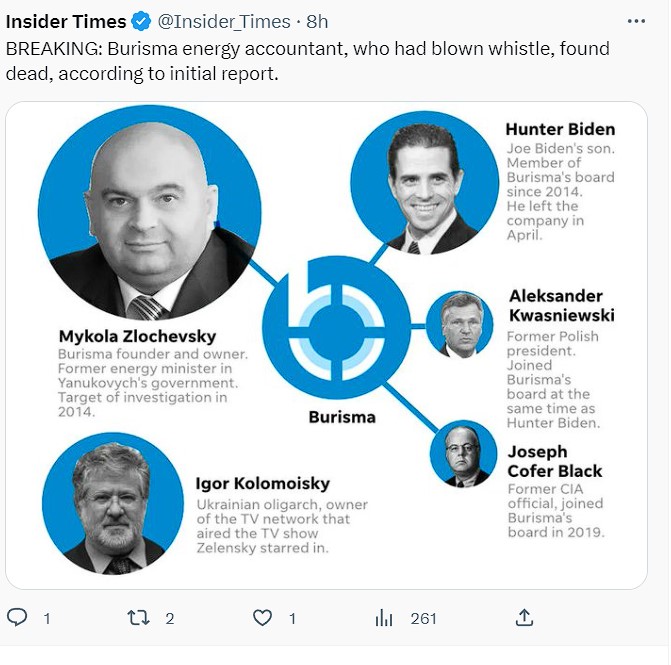
Task: Click the share upload arrow icon
Action: 524,618
